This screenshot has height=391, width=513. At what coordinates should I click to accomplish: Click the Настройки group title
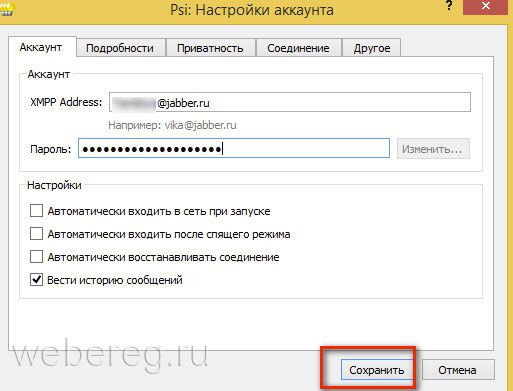pos(54,185)
